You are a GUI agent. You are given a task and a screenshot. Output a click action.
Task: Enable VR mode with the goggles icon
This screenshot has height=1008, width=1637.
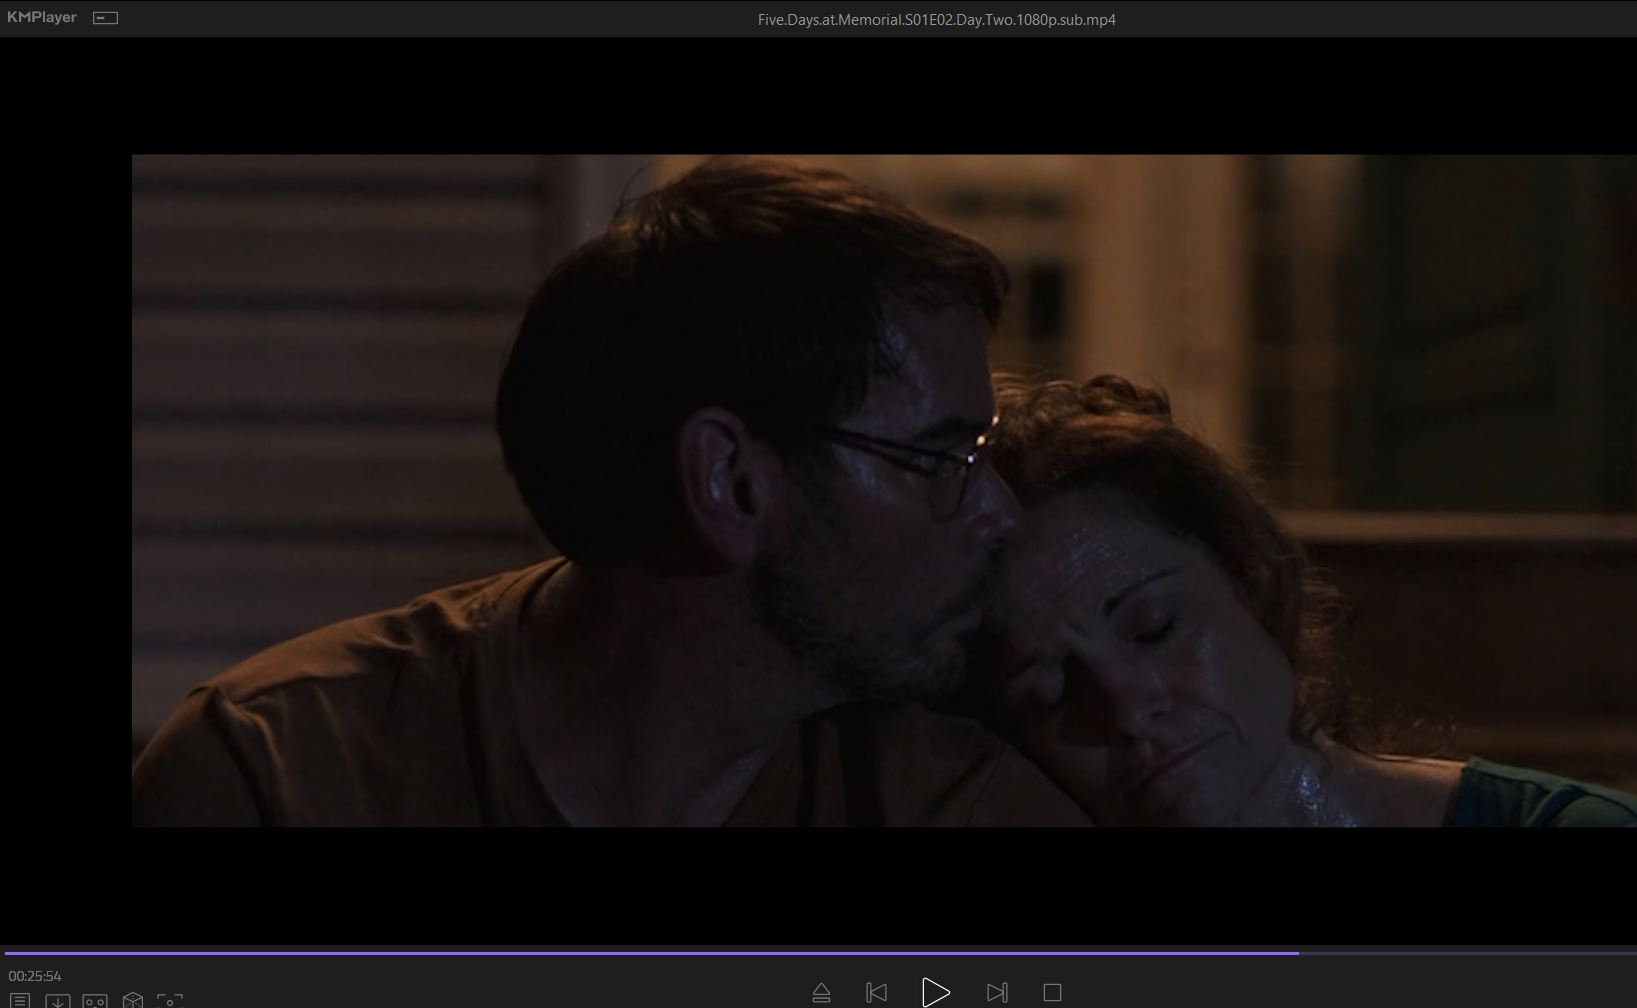point(95,1000)
